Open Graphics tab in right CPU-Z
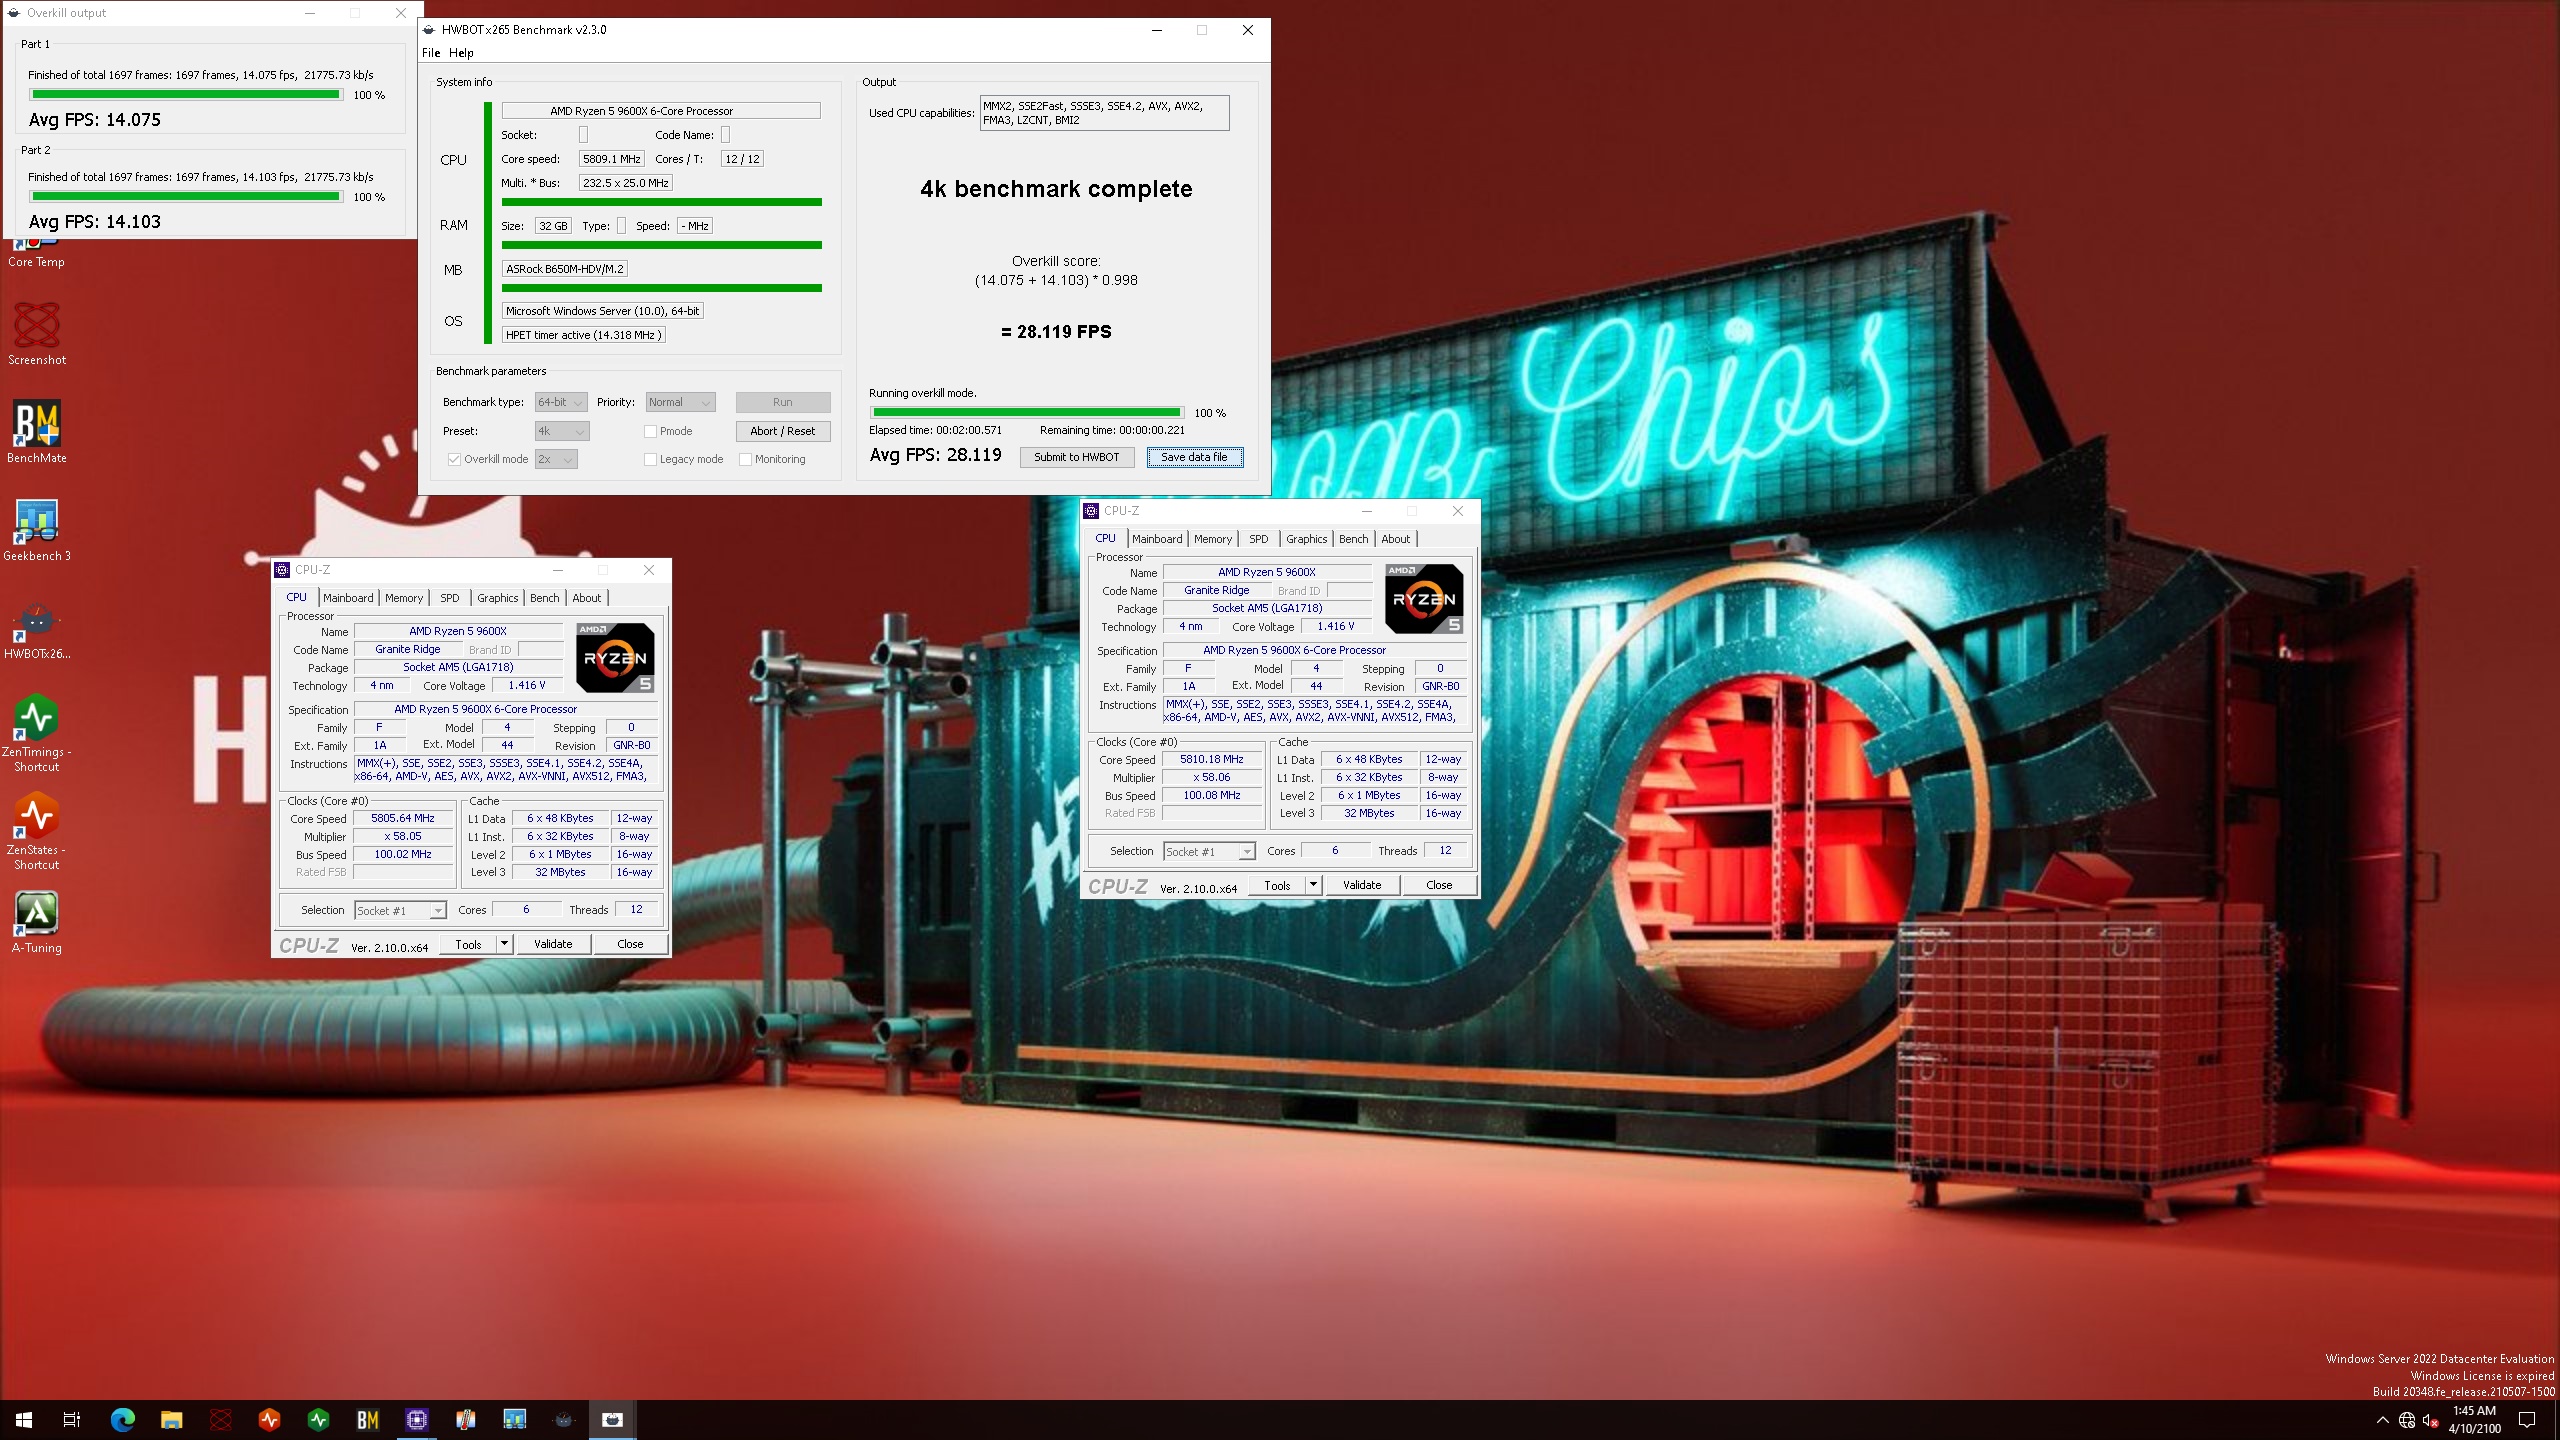Image resolution: width=2560 pixels, height=1440 pixels. click(x=1306, y=539)
